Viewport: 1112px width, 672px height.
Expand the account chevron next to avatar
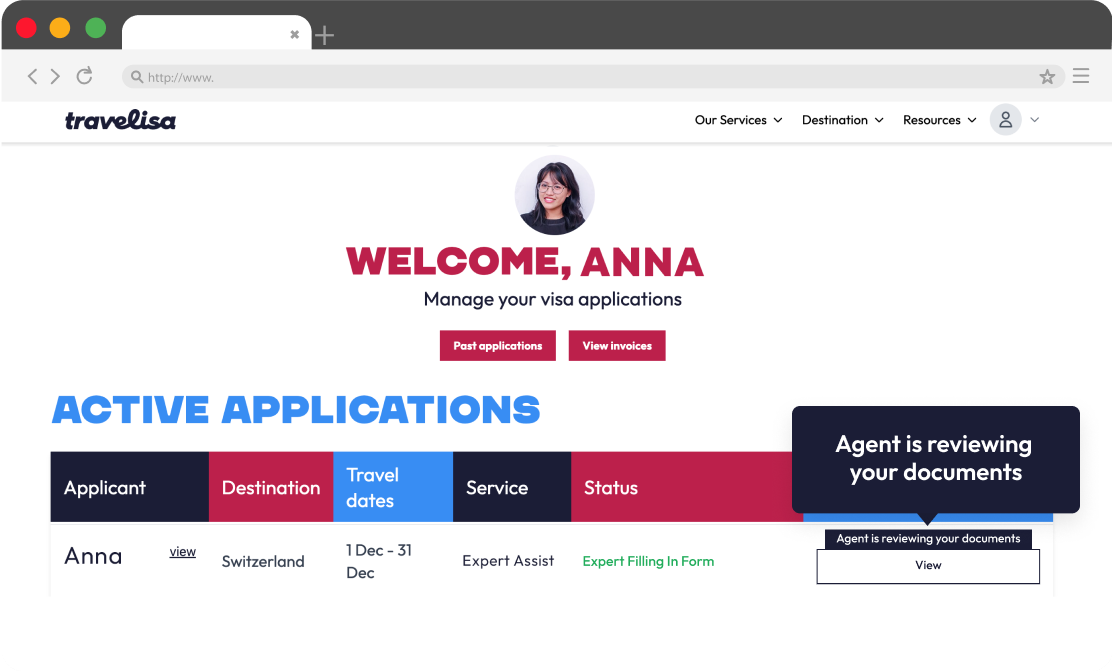tap(1035, 120)
